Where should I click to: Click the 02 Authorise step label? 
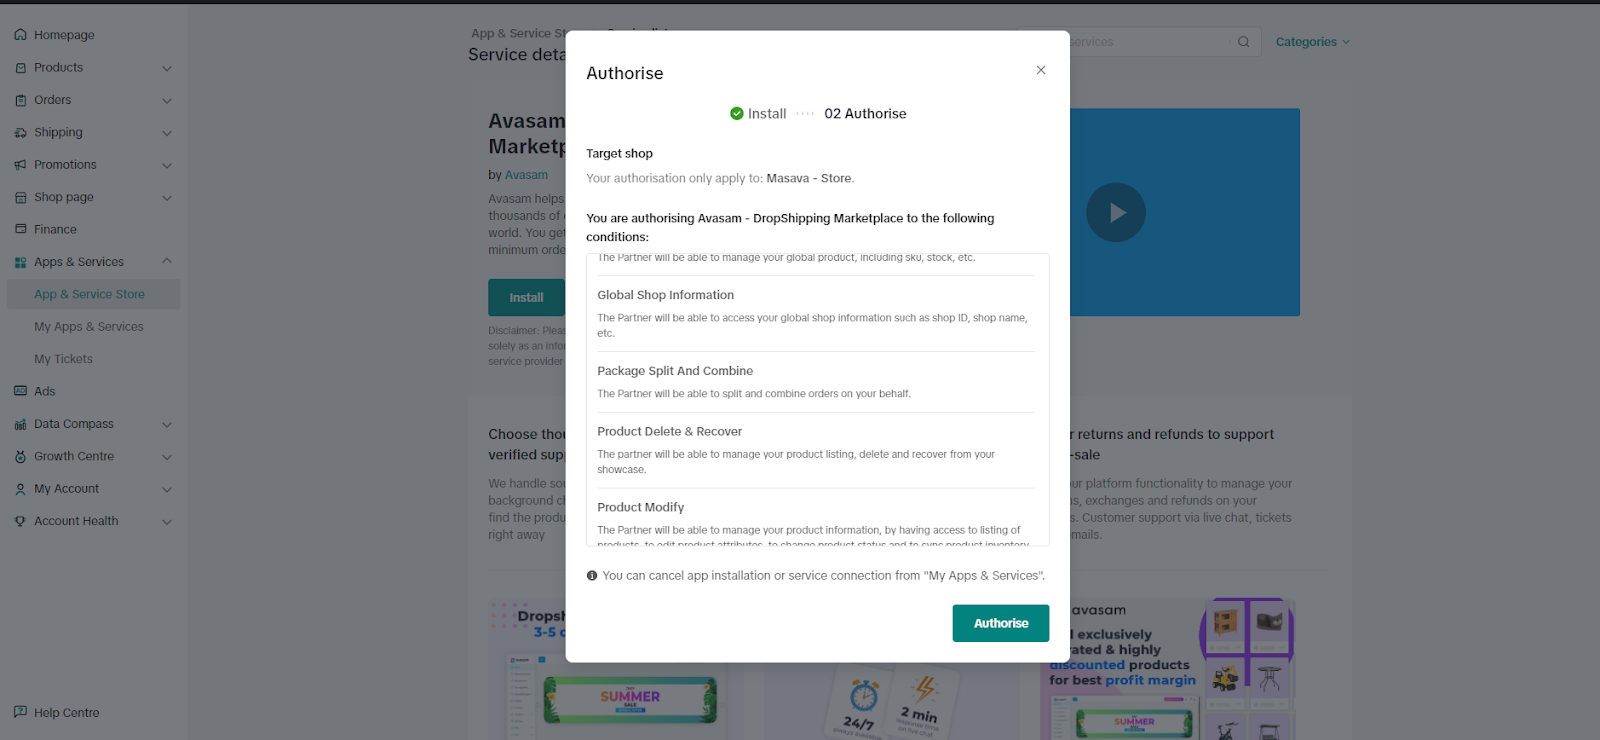tap(865, 114)
